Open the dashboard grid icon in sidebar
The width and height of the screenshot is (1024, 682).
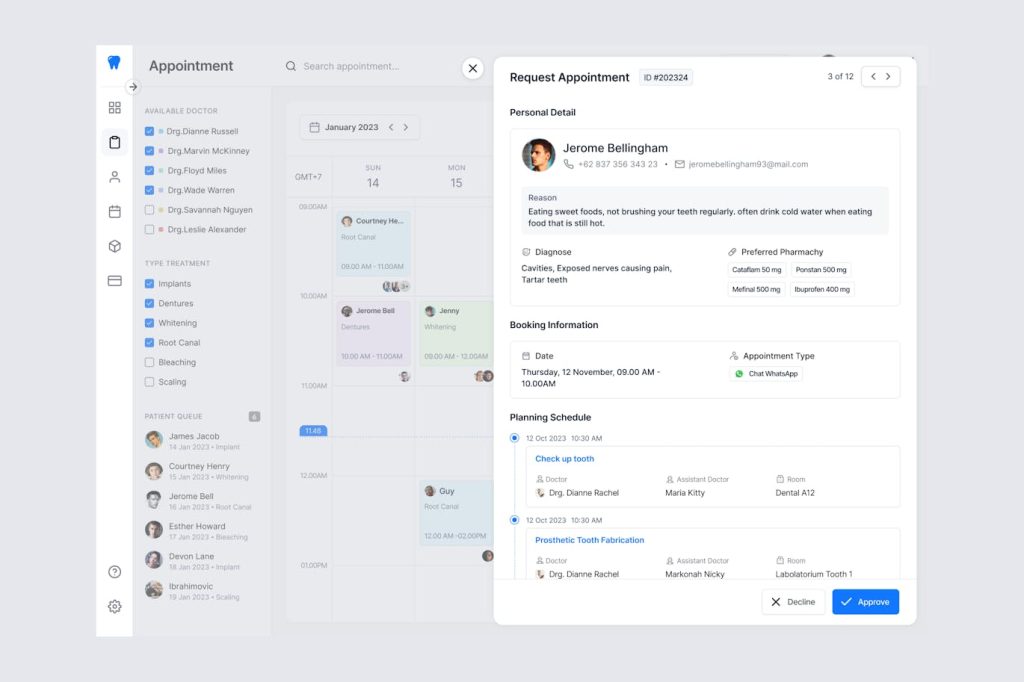coord(114,108)
